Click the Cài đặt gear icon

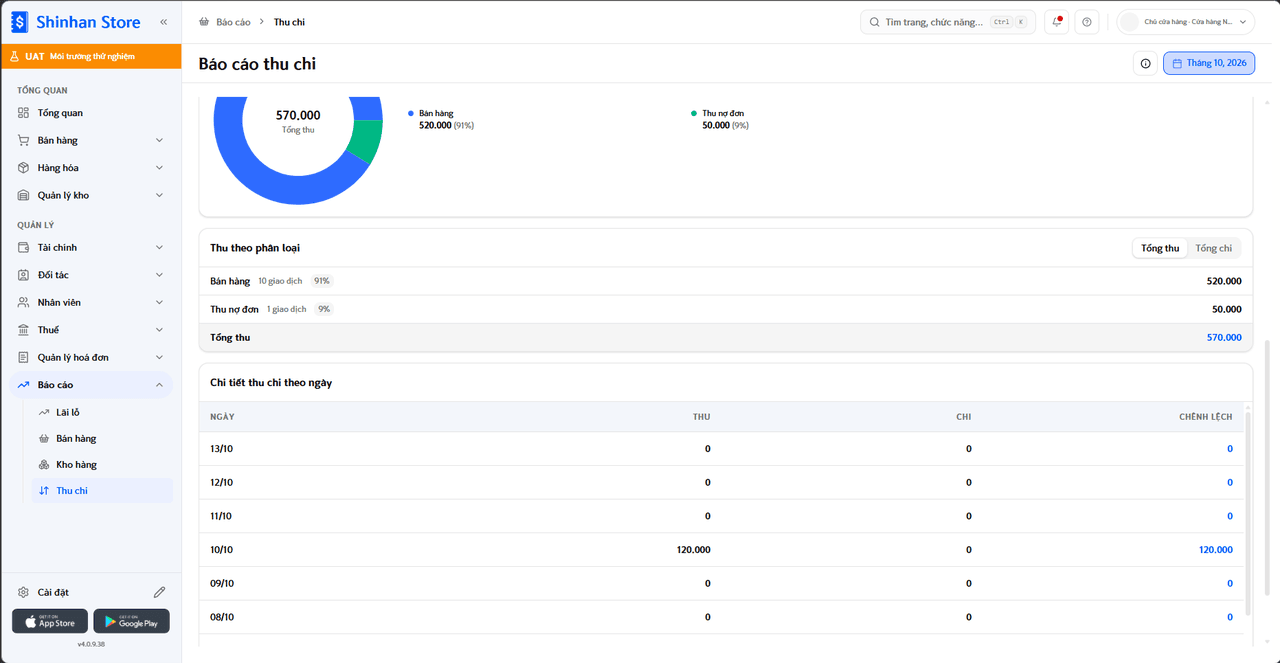(24, 592)
